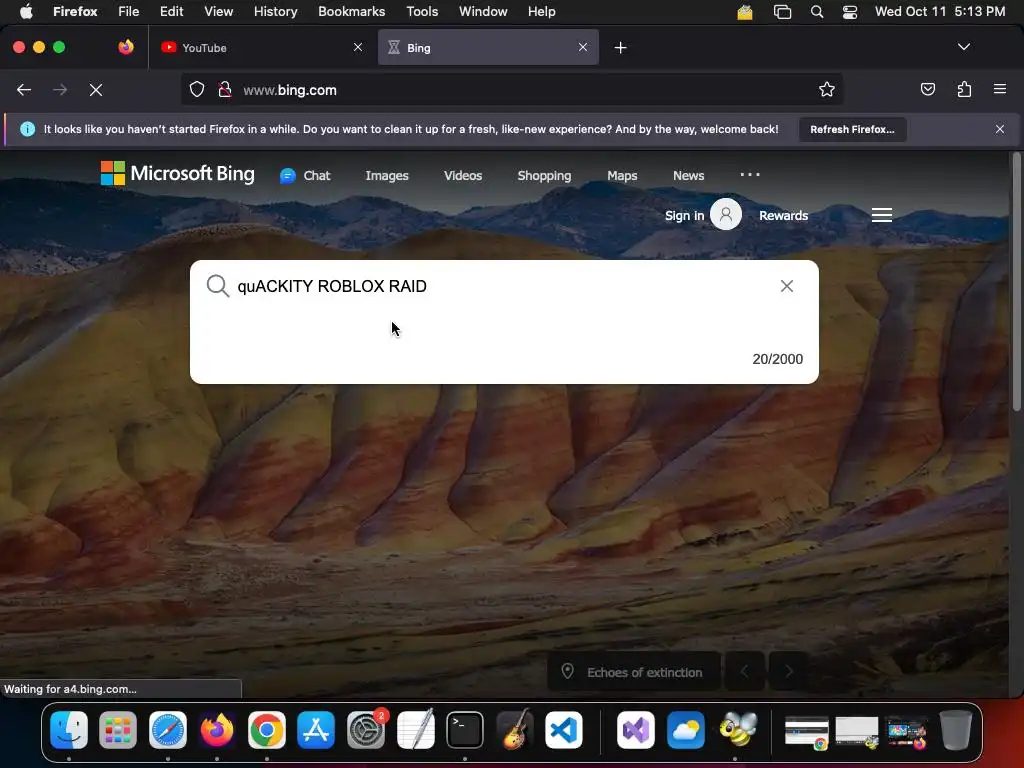Screen dimensions: 1024x768
Task: Open the Firefox View pinned icon
Action: click(x=126, y=47)
